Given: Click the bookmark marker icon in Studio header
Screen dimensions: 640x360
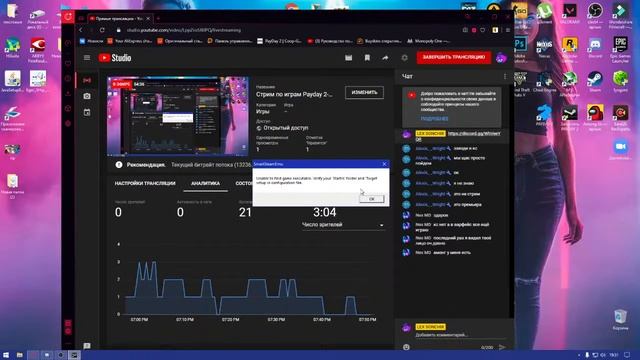Looking at the screenshot, I should (x=367, y=58).
